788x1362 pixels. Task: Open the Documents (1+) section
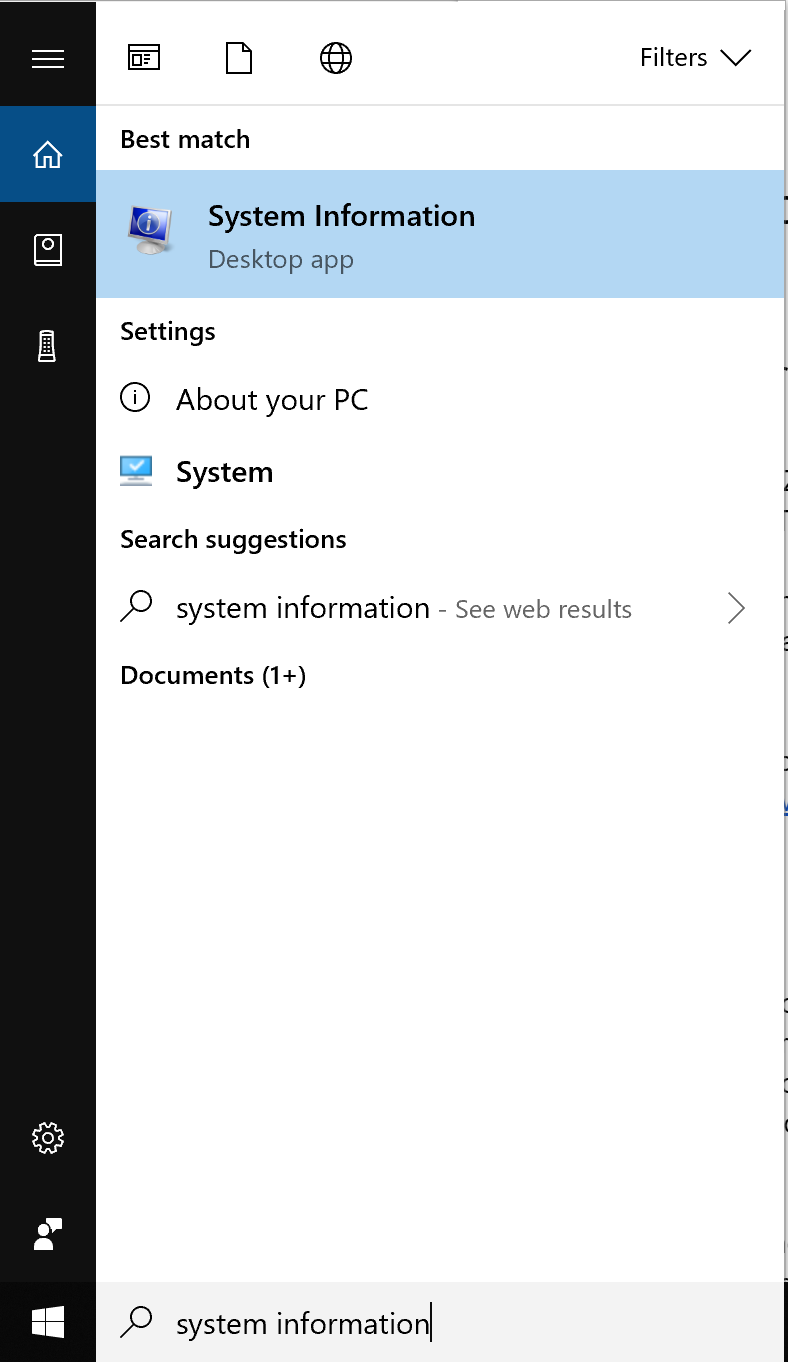[x=213, y=676]
